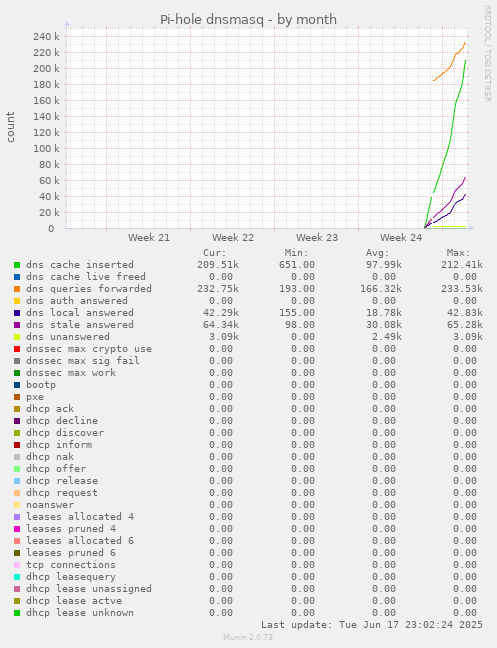Click the 232.75k current value

click(x=218, y=288)
